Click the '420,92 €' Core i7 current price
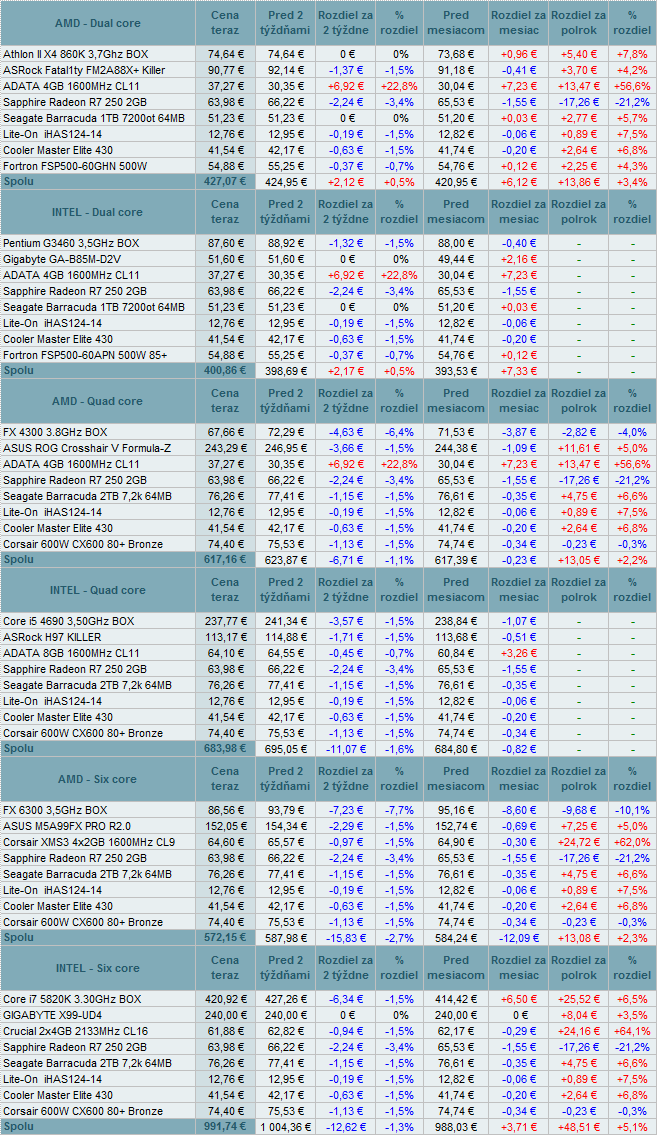The width and height of the screenshot is (657, 1135). pos(225,999)
